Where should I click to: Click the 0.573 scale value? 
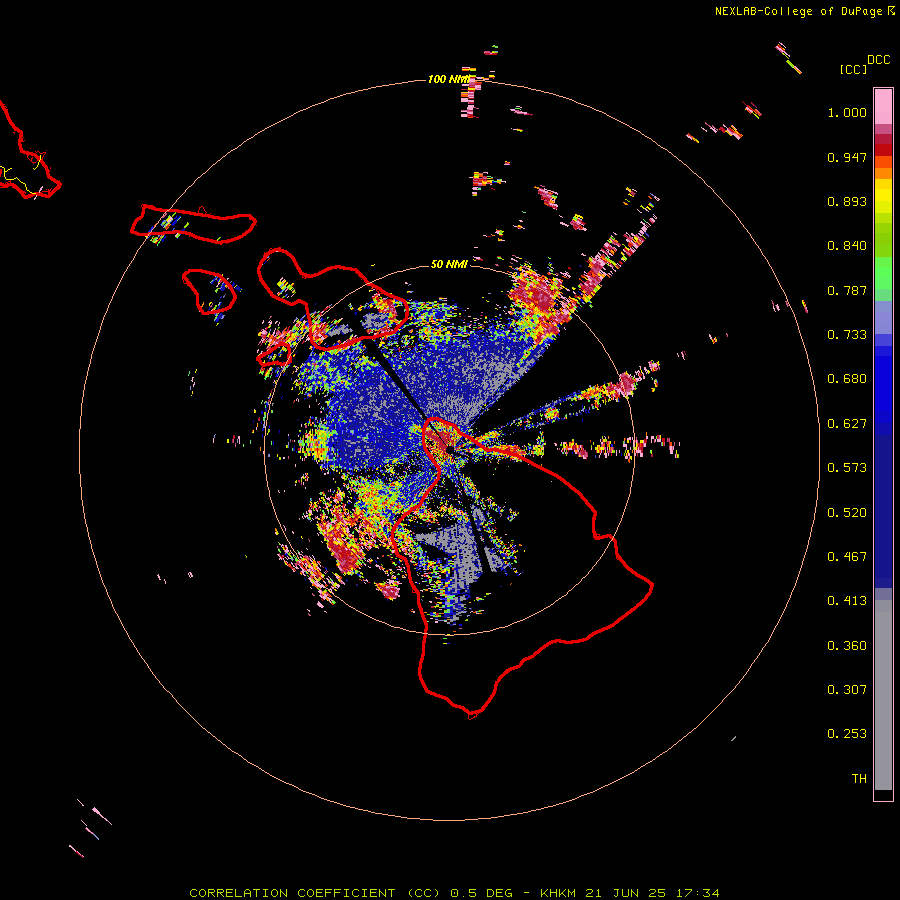coord(847,468)
